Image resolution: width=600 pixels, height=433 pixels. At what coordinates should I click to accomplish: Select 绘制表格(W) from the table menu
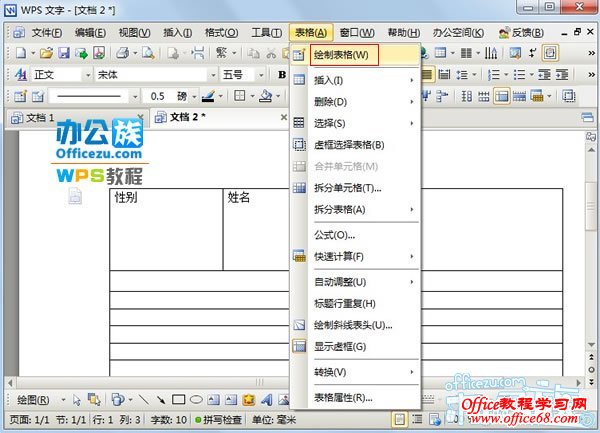pyautogui.click(x=355, y=55)
